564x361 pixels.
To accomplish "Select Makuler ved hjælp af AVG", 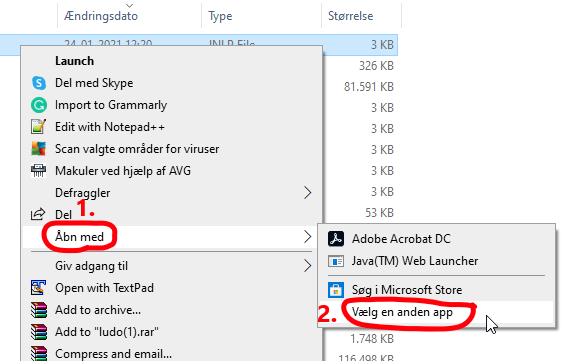I will pos(172,171).
